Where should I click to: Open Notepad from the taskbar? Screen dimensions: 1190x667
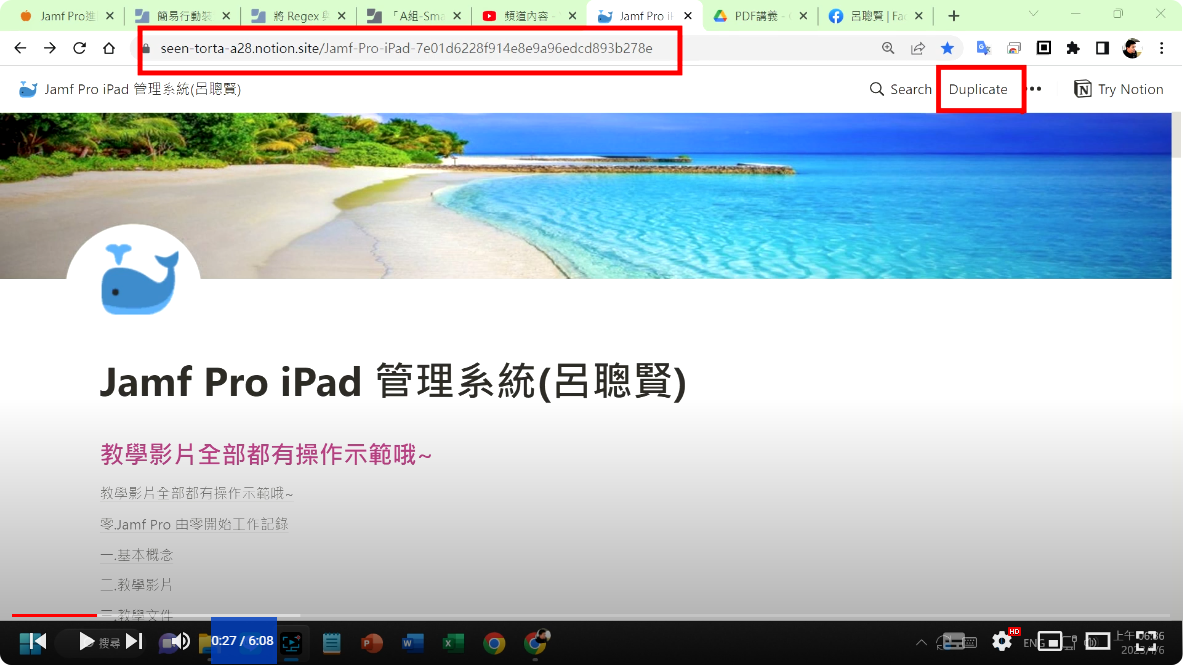click(332, 644)
